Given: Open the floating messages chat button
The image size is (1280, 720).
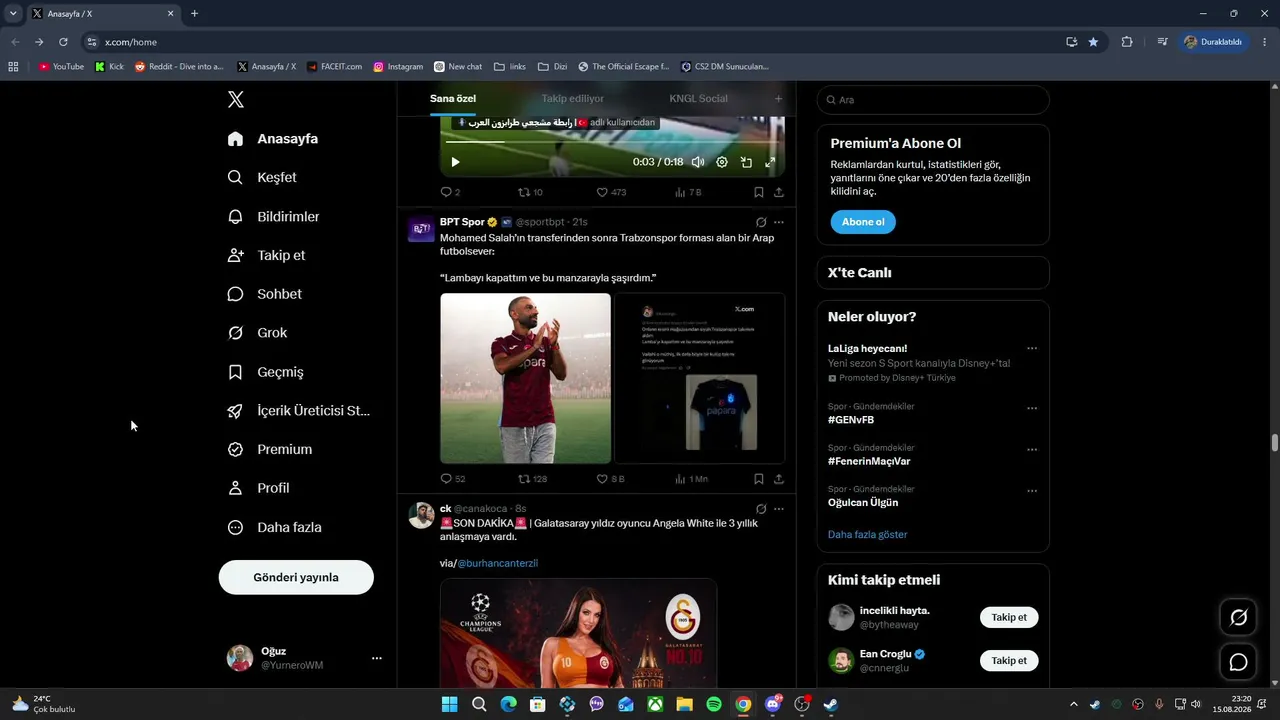Looking at the screenshot, I should point(1238,662).
